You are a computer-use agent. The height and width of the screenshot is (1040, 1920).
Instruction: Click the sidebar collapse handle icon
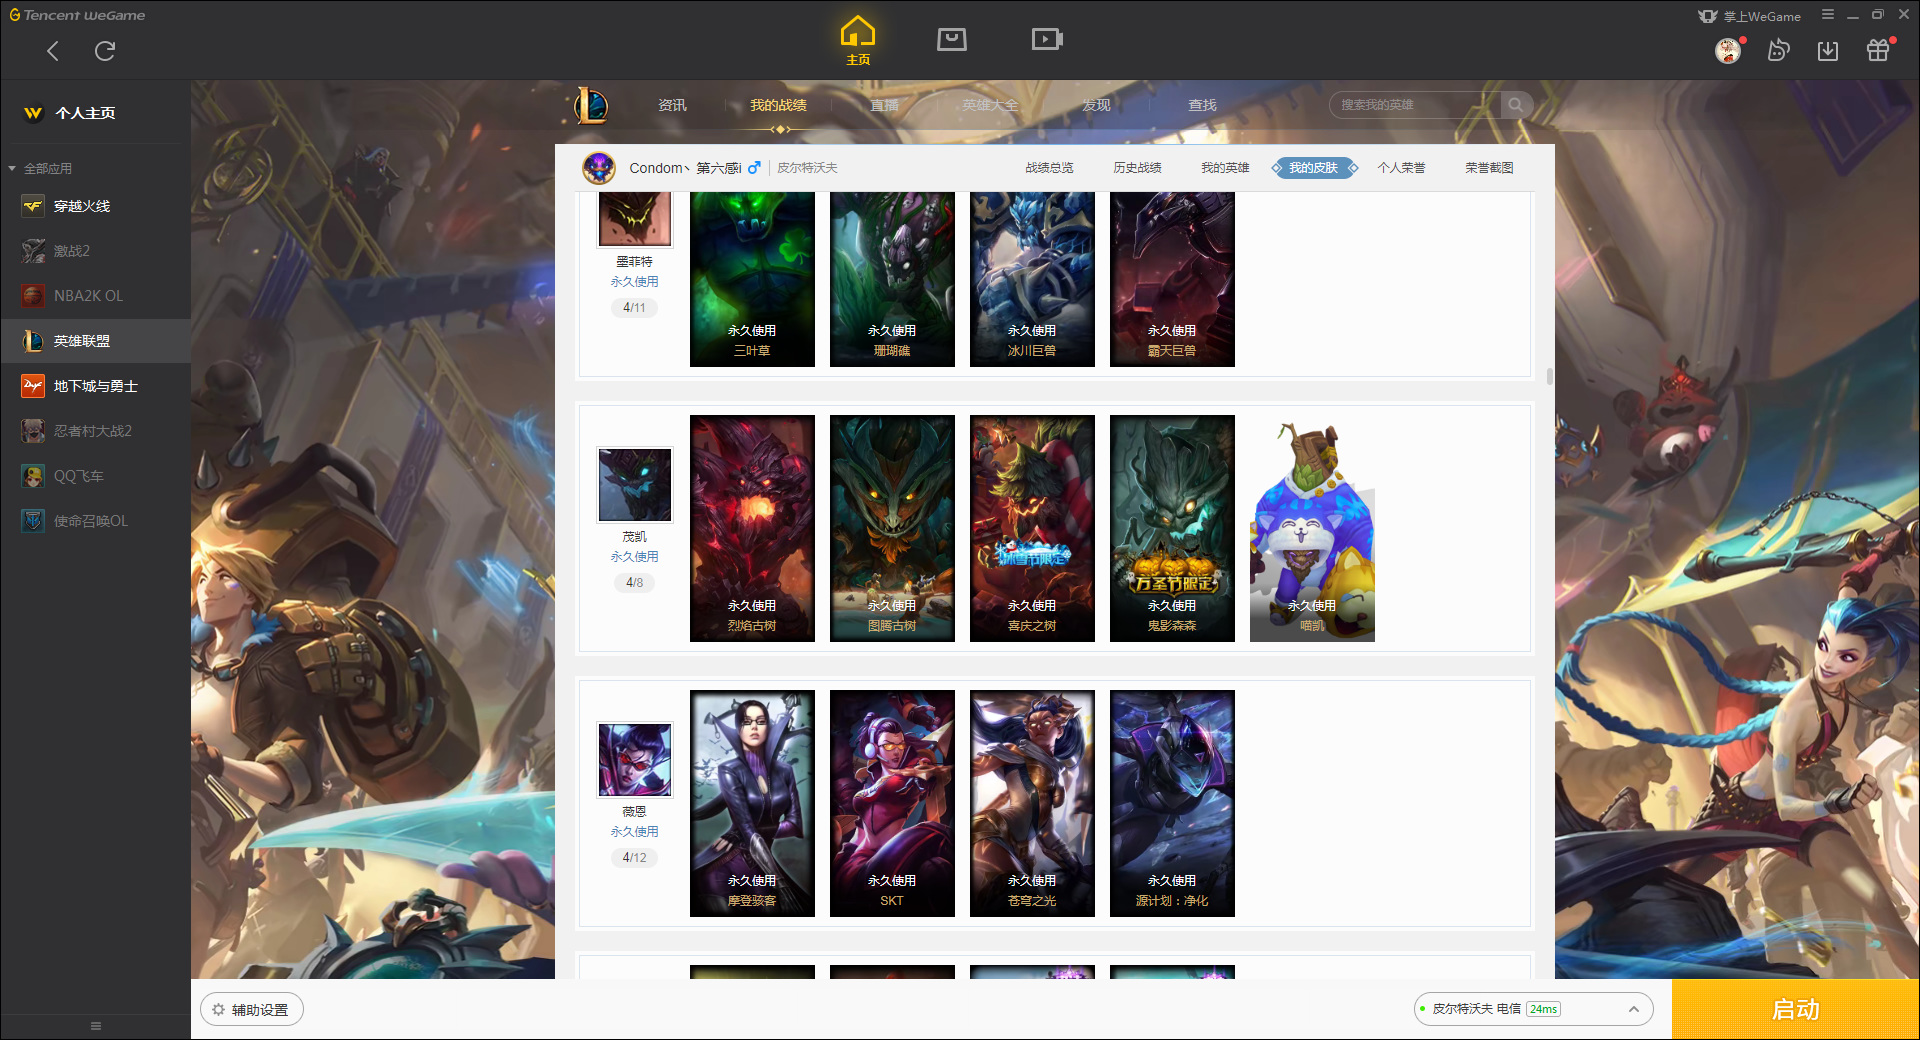96,1026
